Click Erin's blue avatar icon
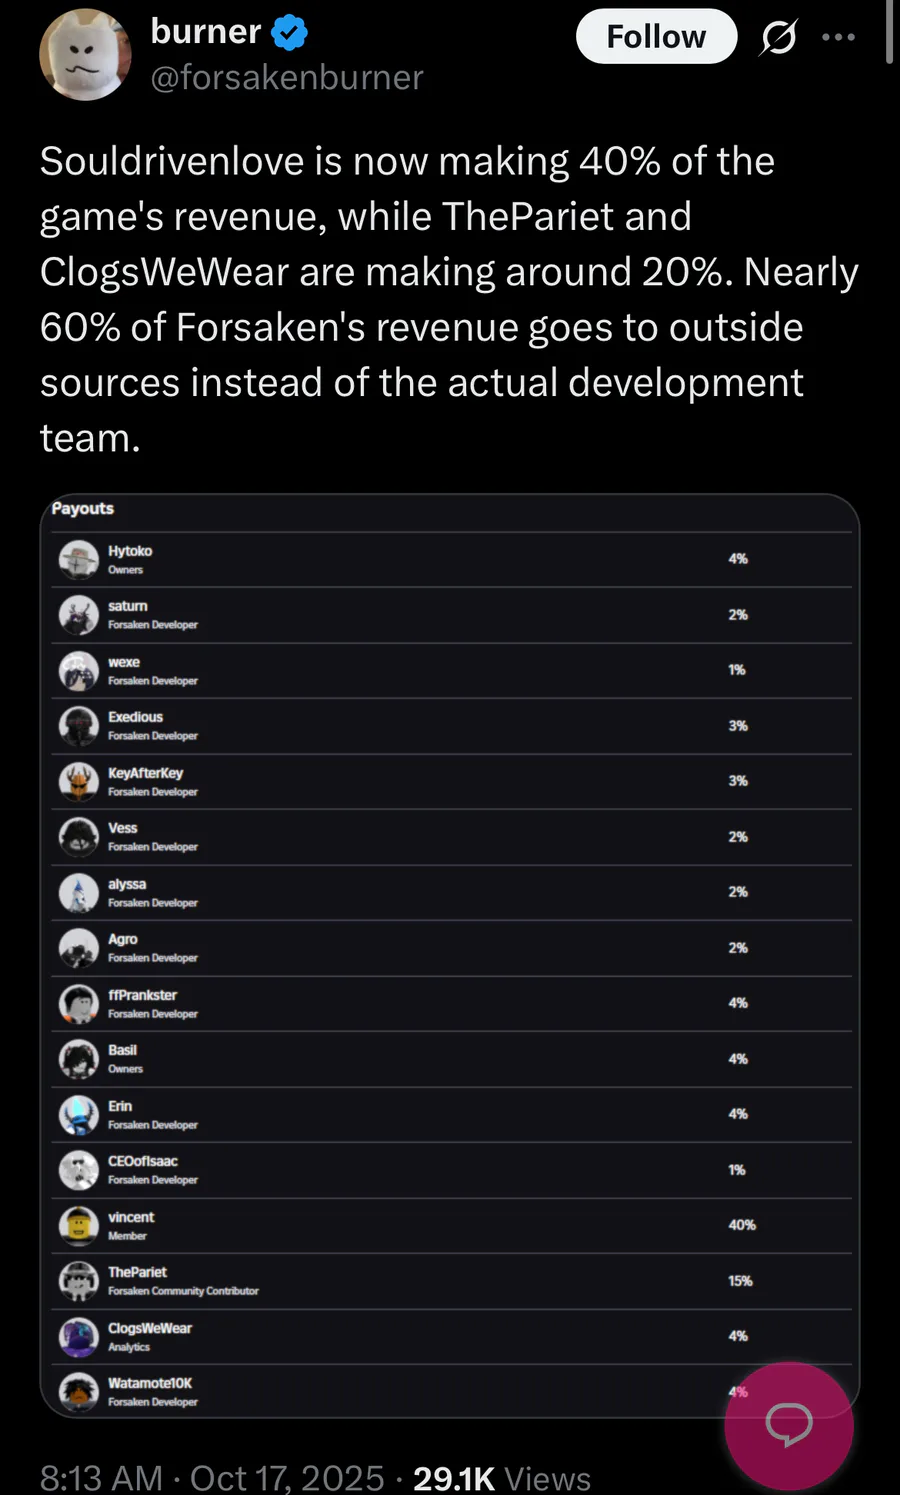The image size is (900, 1495). pos(79,1114)
